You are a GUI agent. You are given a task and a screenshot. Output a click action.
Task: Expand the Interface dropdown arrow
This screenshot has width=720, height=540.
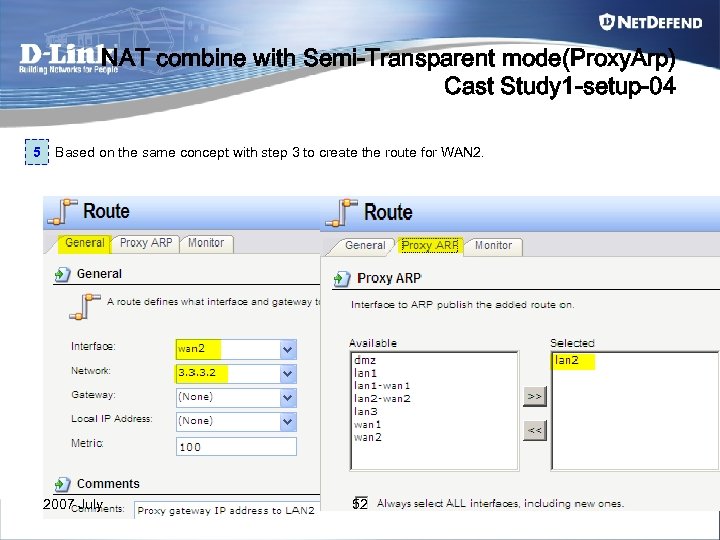pos(288,349)
